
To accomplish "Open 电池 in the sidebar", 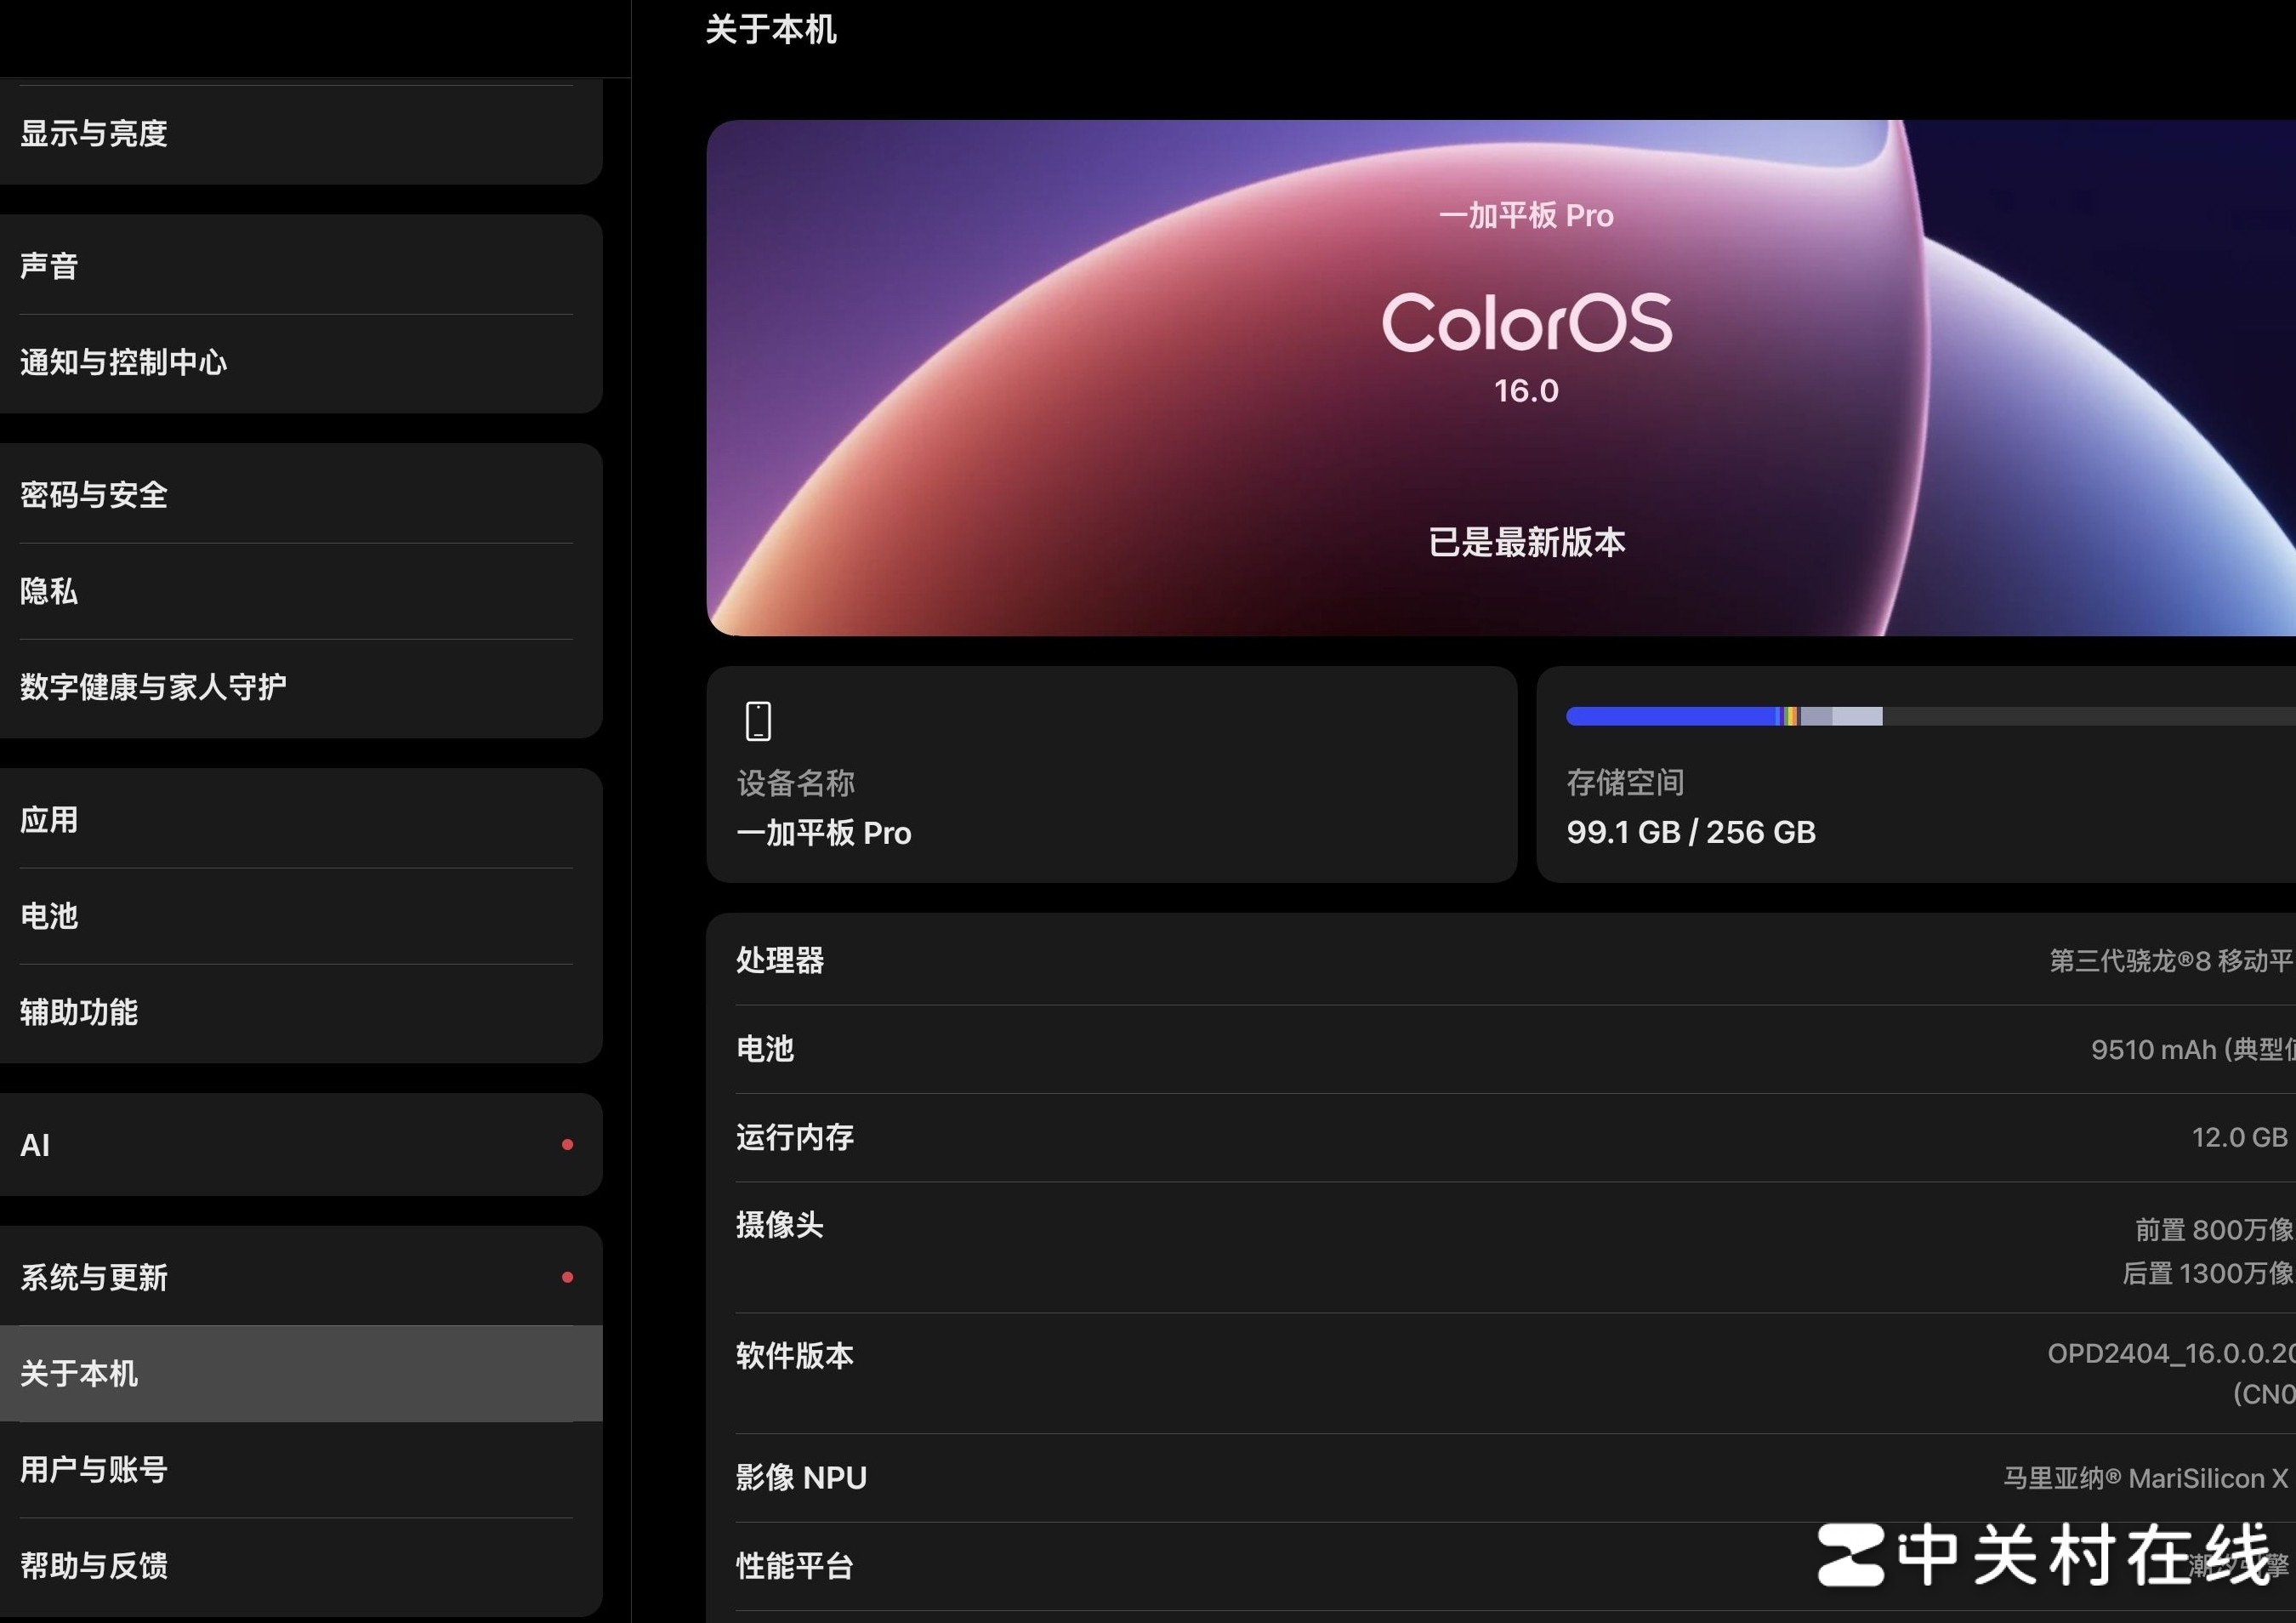I will 48,916.
